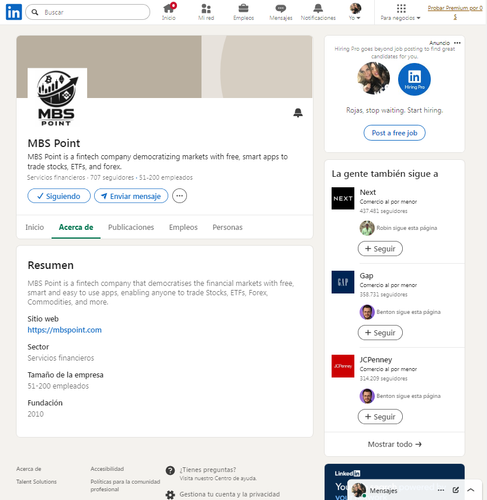The width and height of the screenshot is (487, 500).
Task: Open the ad options three-dot menu
Action: (x=457, y=43)
